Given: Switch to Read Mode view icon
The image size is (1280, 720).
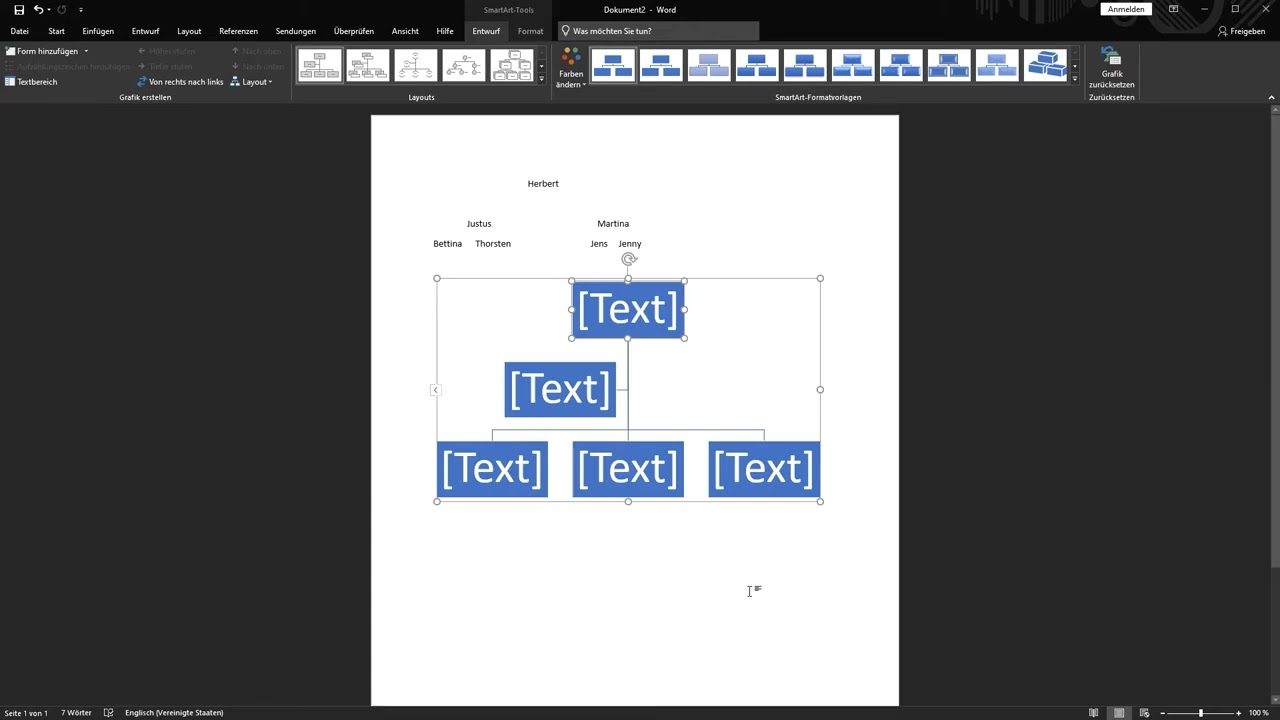Looking at the screenshot, I should click(x=1095, y=713).
